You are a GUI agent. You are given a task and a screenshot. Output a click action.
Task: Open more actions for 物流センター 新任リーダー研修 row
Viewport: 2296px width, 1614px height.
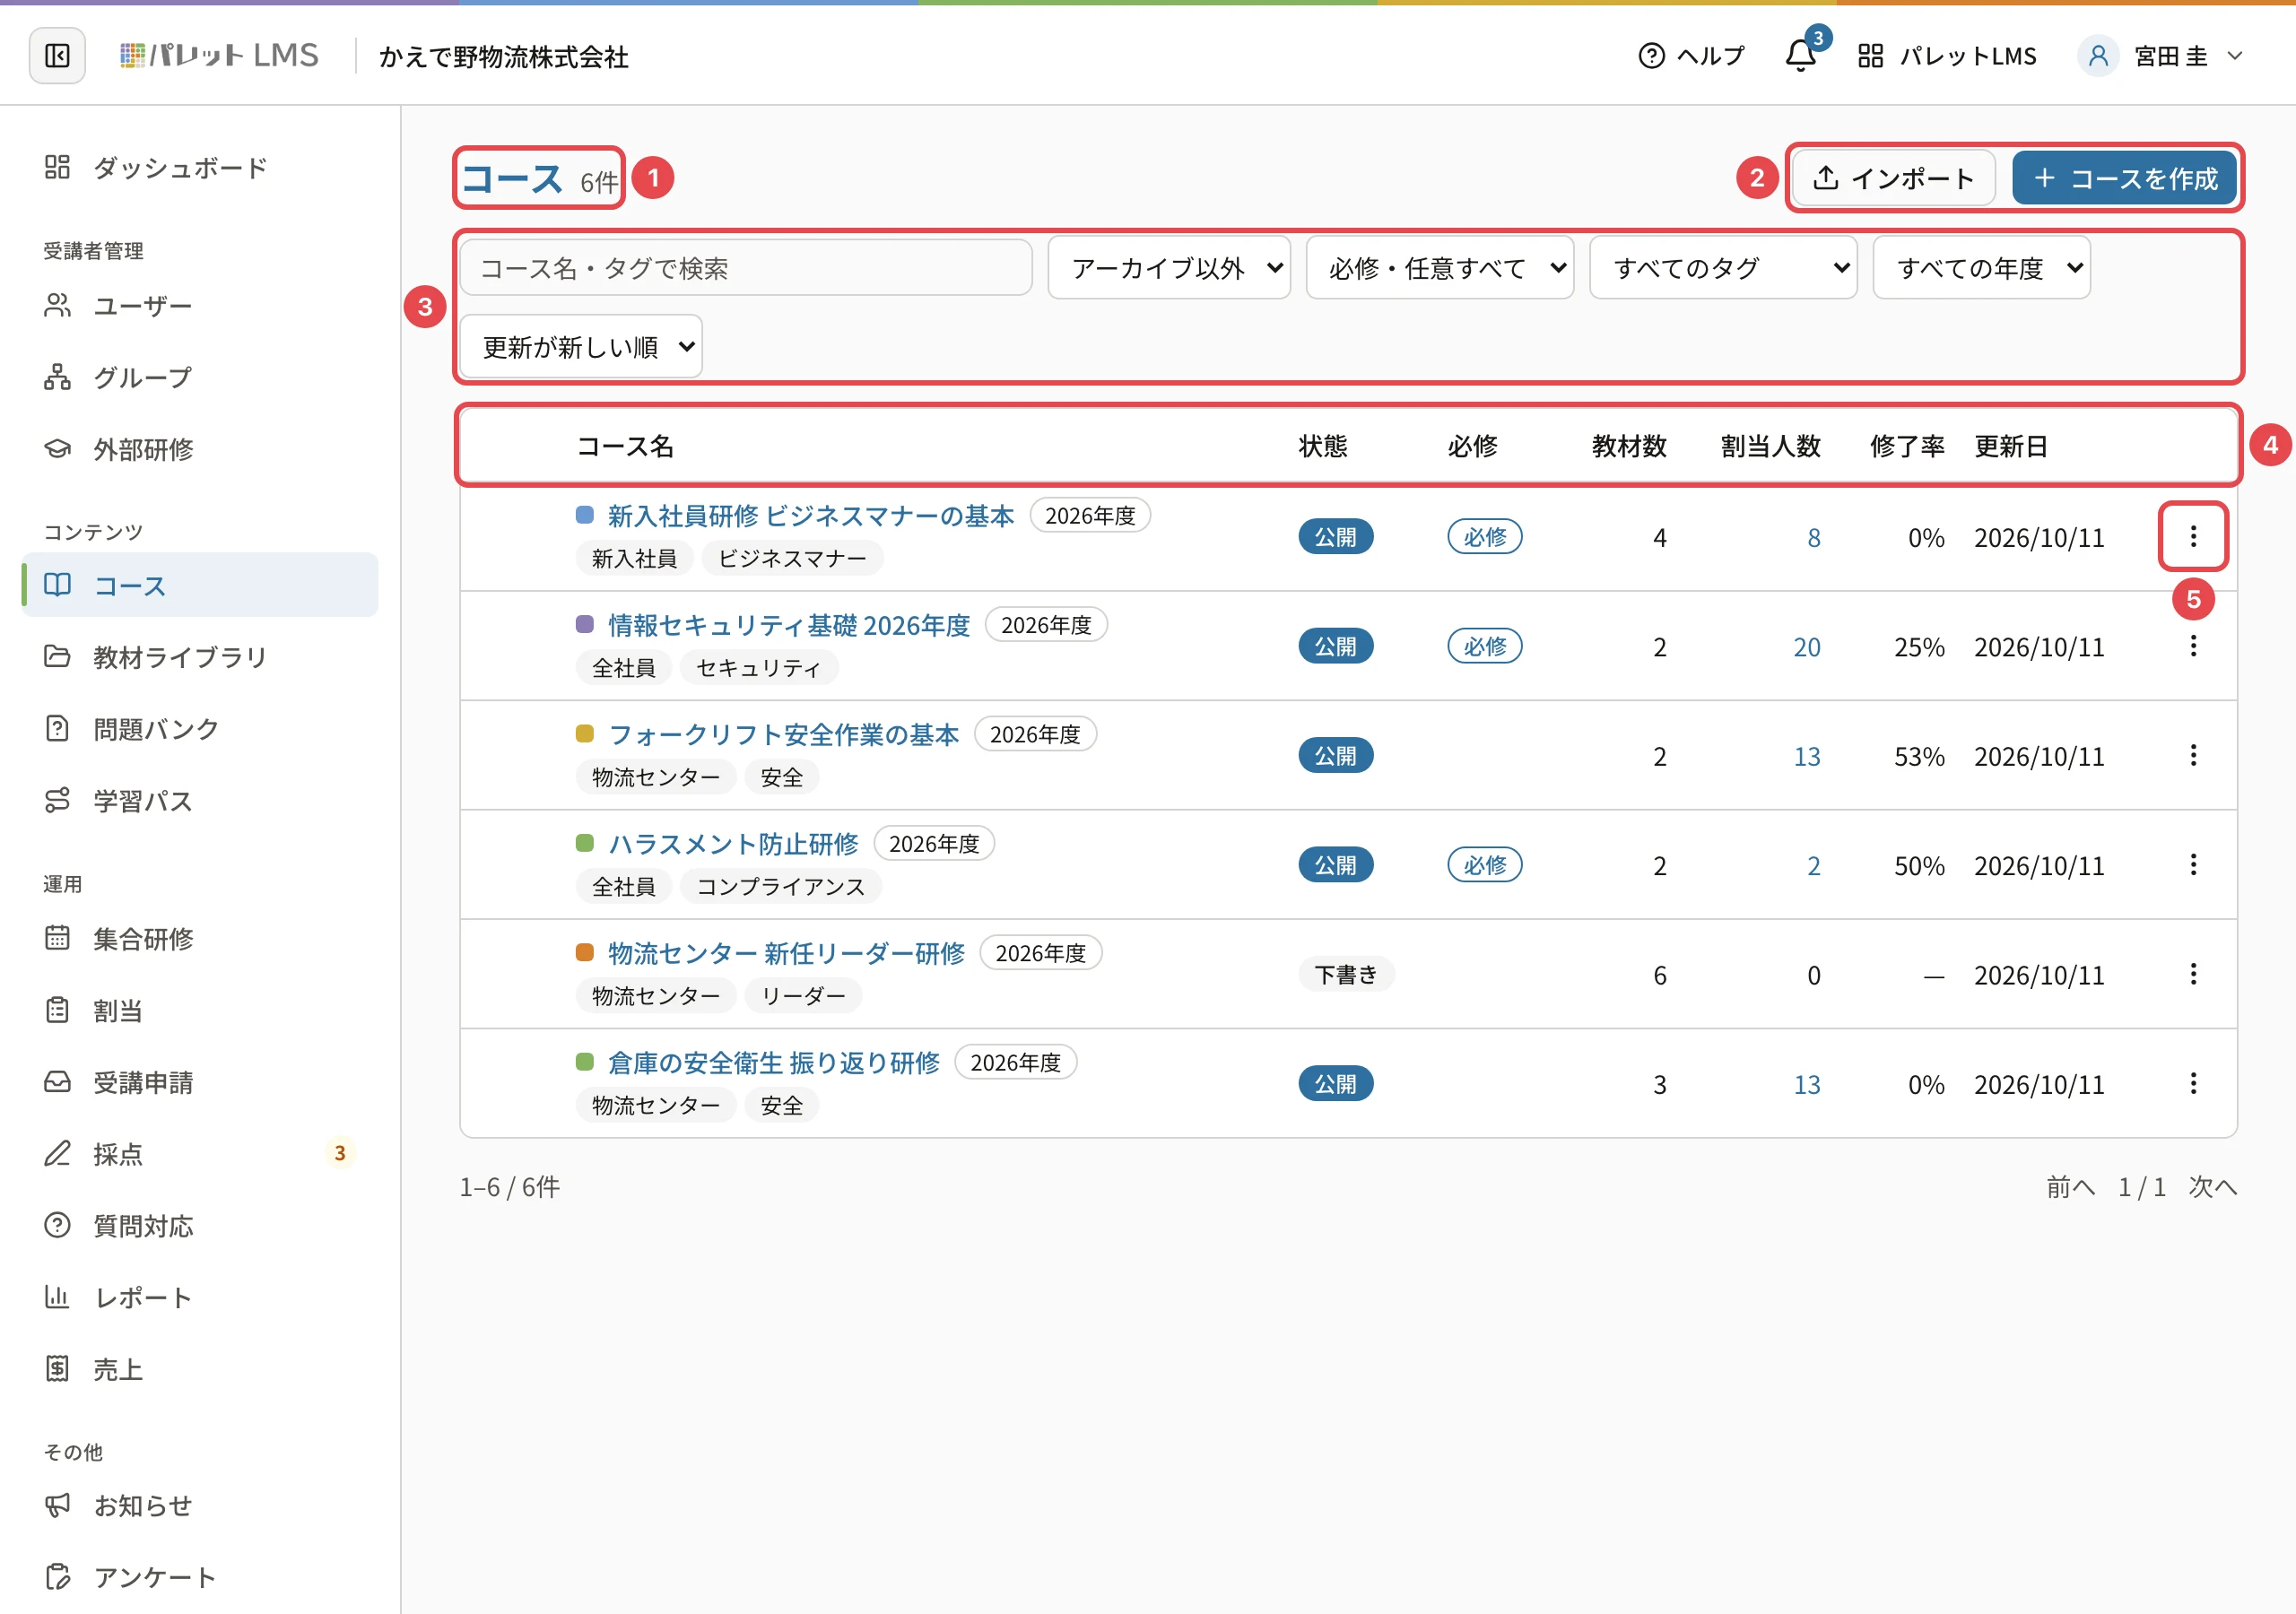(x=2193, y=975)
